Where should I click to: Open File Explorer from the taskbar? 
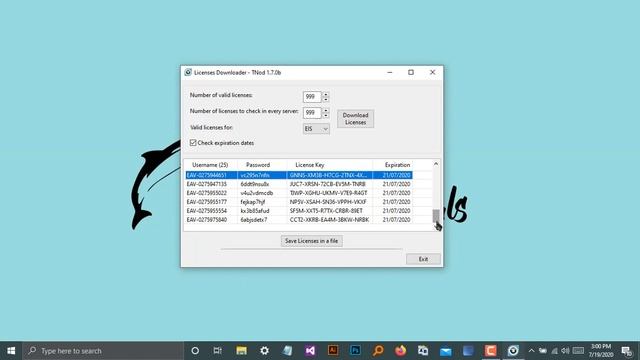tap(241, 351)
